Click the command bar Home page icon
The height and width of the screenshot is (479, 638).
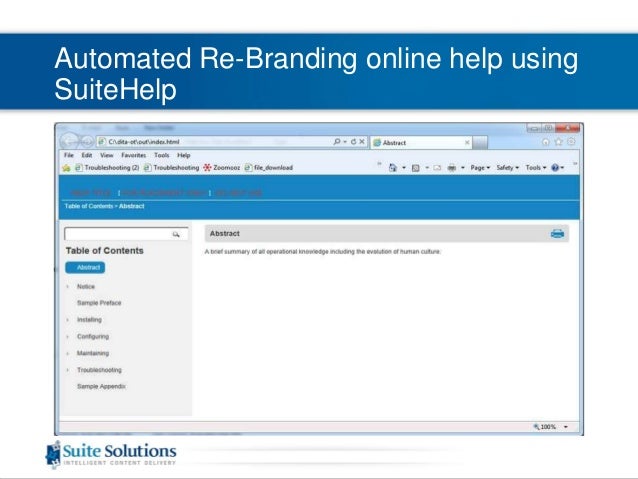[x=392, y=168]
